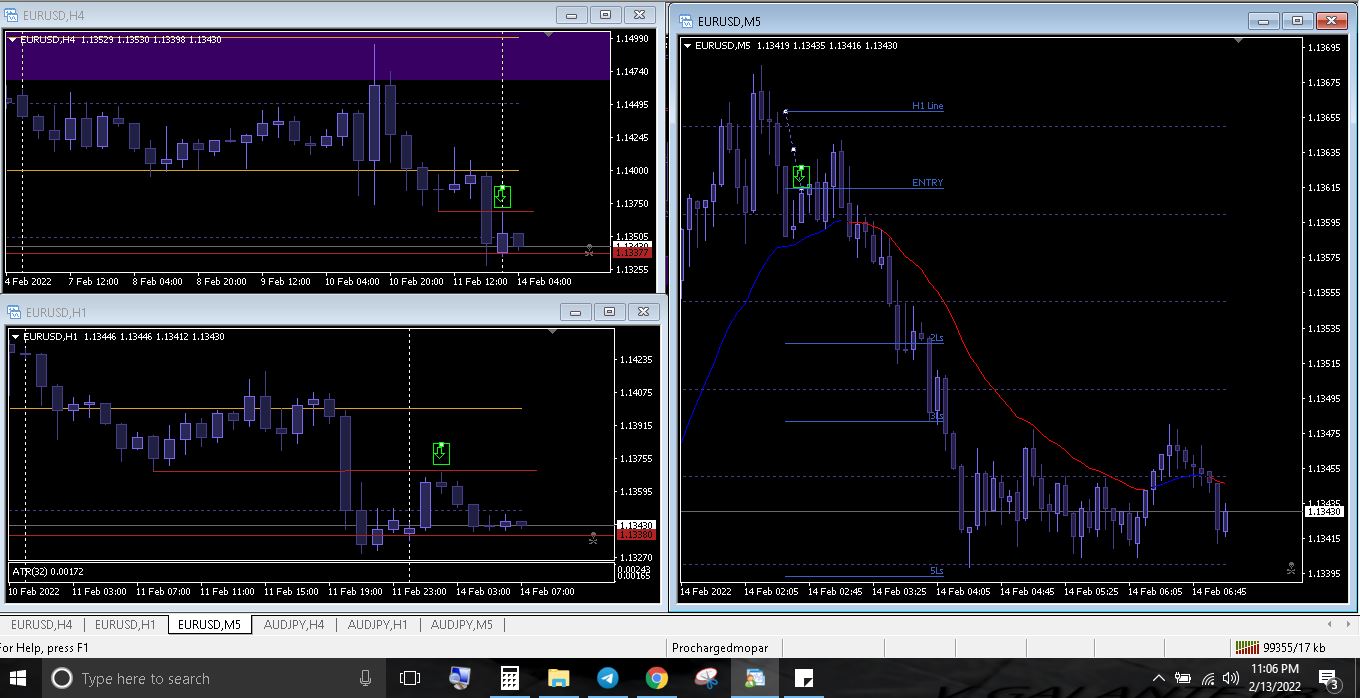This screenshot has width=1360, height=698.
Task: Select the sell arrow in EURUSD,H1 chart
Action: click(441, 454)
